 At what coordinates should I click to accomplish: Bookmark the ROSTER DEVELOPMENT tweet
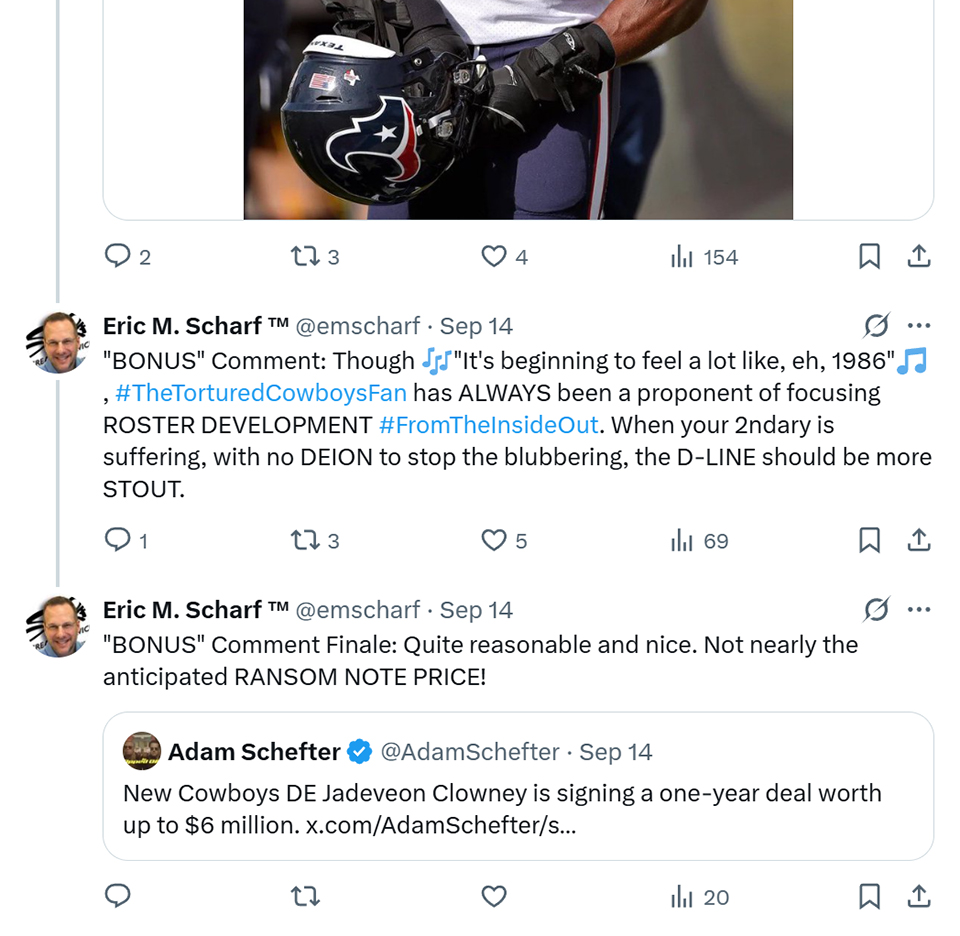[x=870, y=541]
